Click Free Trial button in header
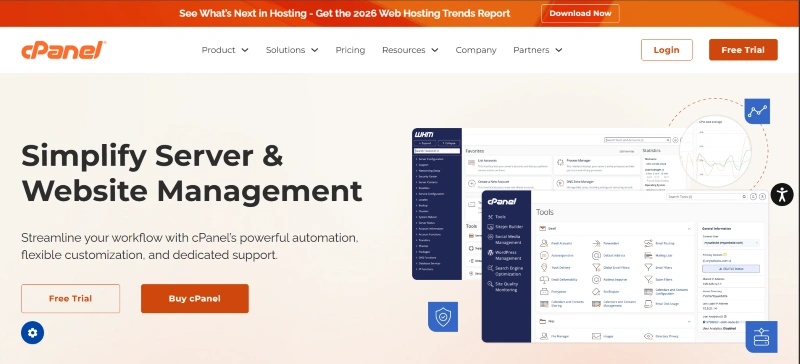This screenshot has width=800, height=364. (x=743, y=50)
